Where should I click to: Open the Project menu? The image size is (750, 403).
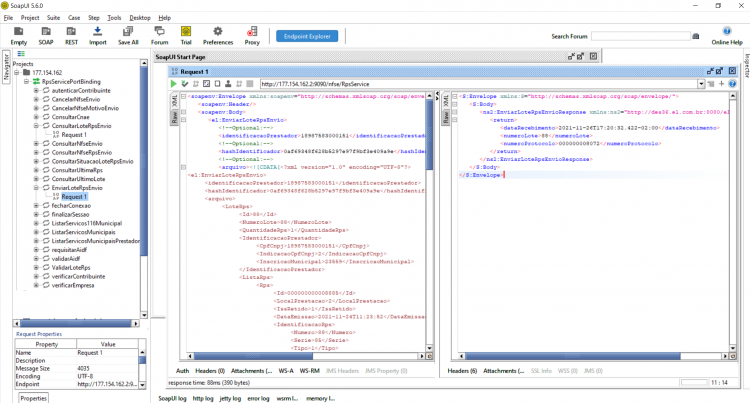30,18
